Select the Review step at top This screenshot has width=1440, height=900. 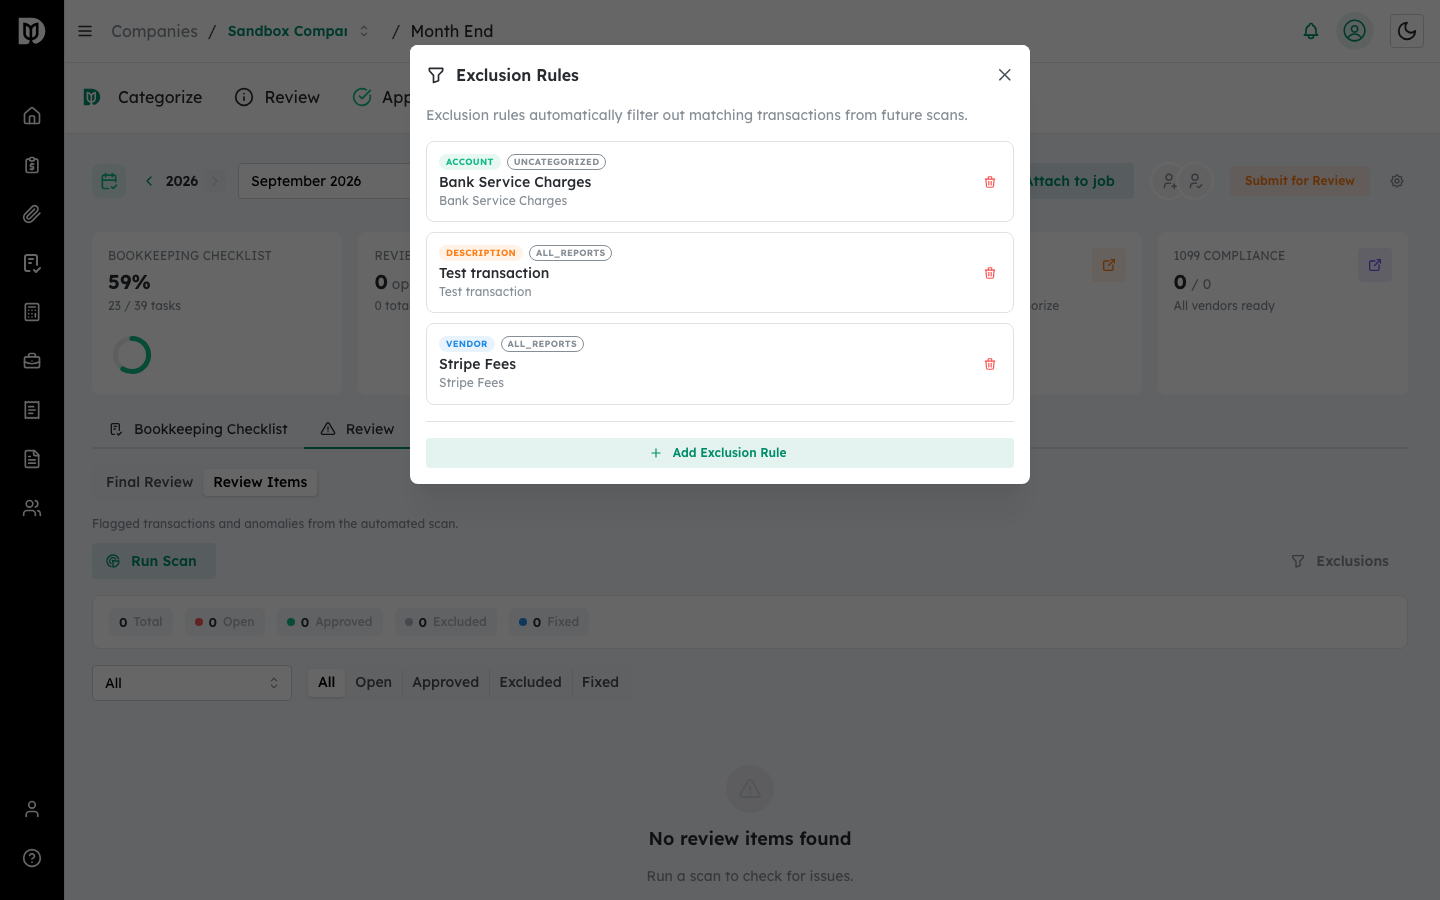pos(277,97)
